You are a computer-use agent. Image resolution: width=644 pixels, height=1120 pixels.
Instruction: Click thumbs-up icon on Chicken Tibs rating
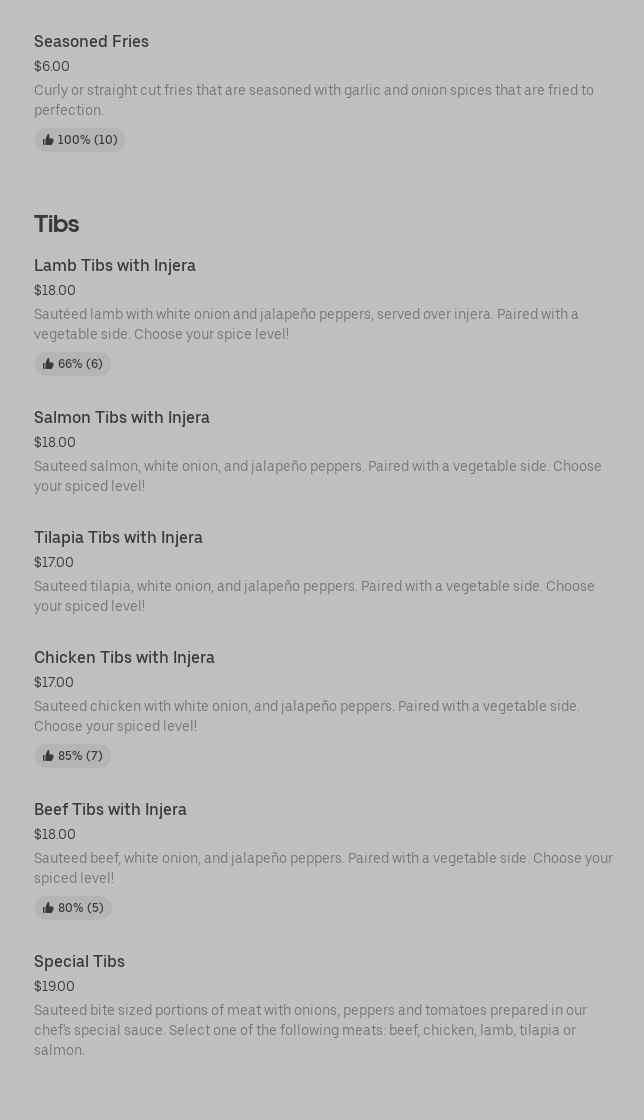[x=48, y=756]
